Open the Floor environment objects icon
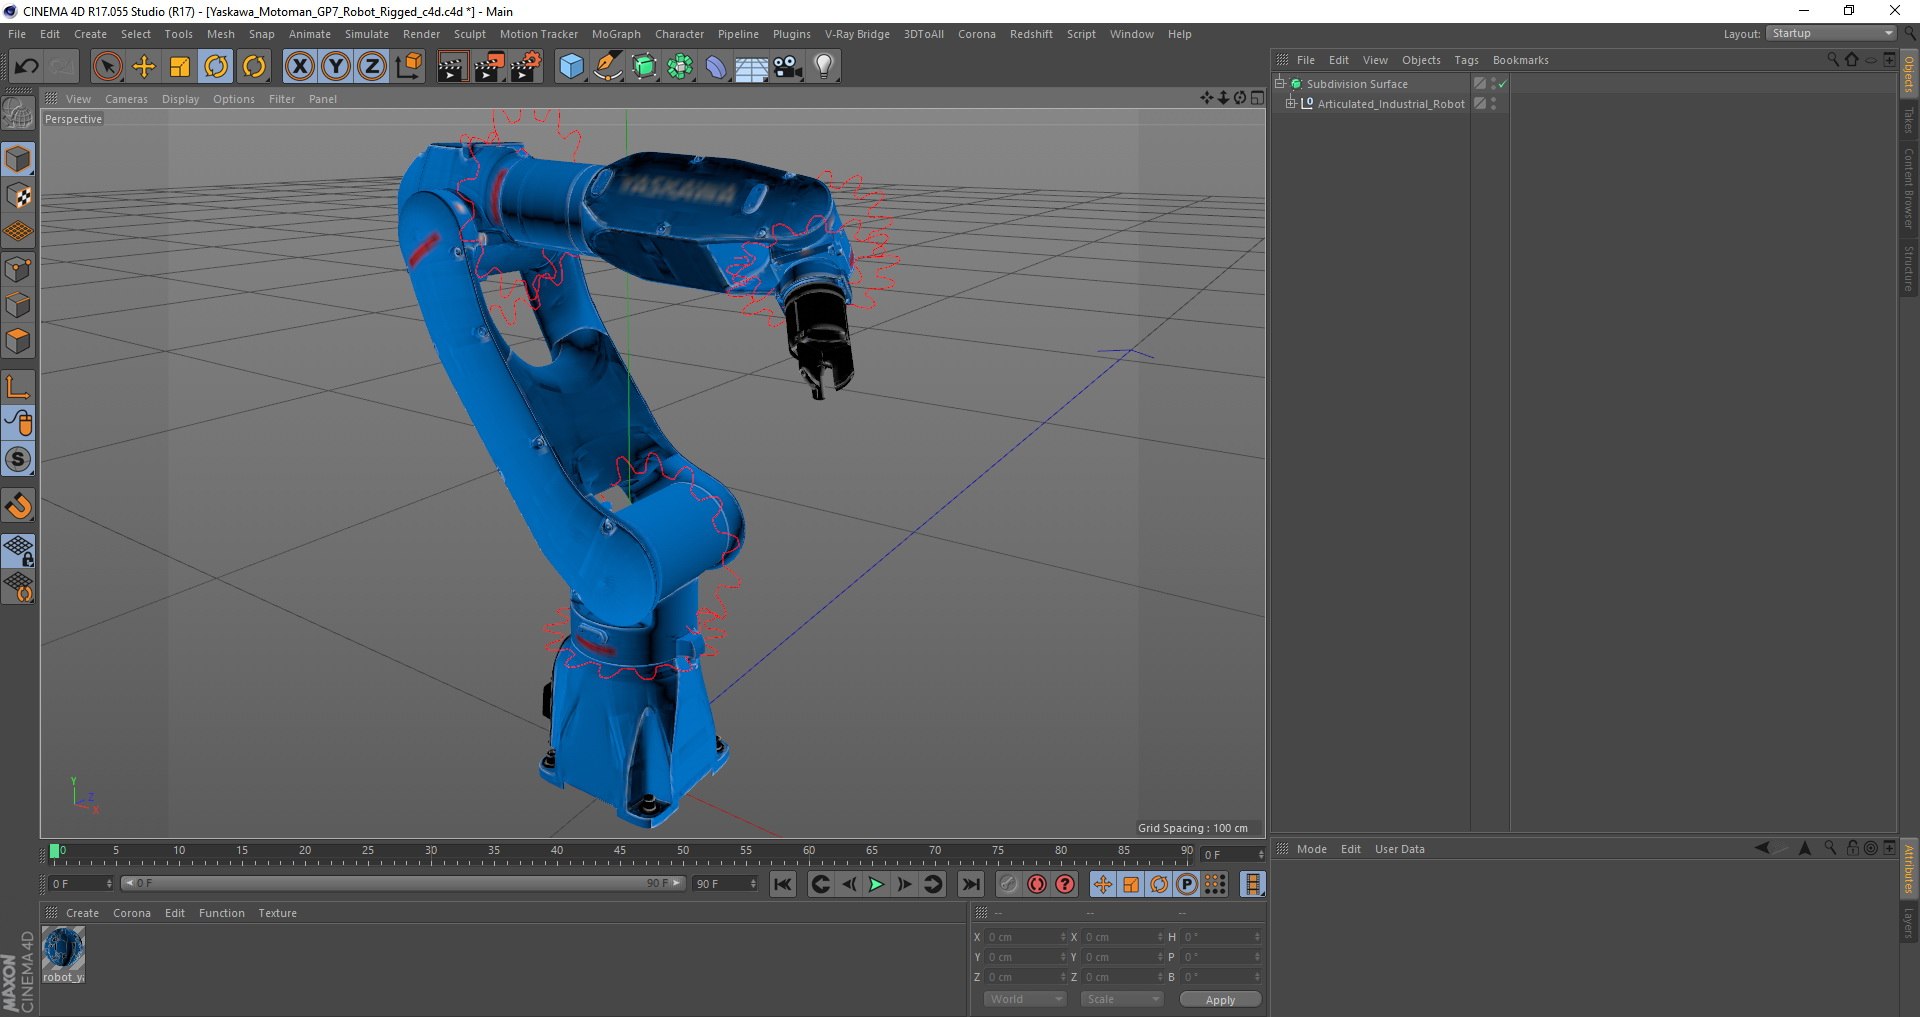1920x1017 pixels. (752, 67)
